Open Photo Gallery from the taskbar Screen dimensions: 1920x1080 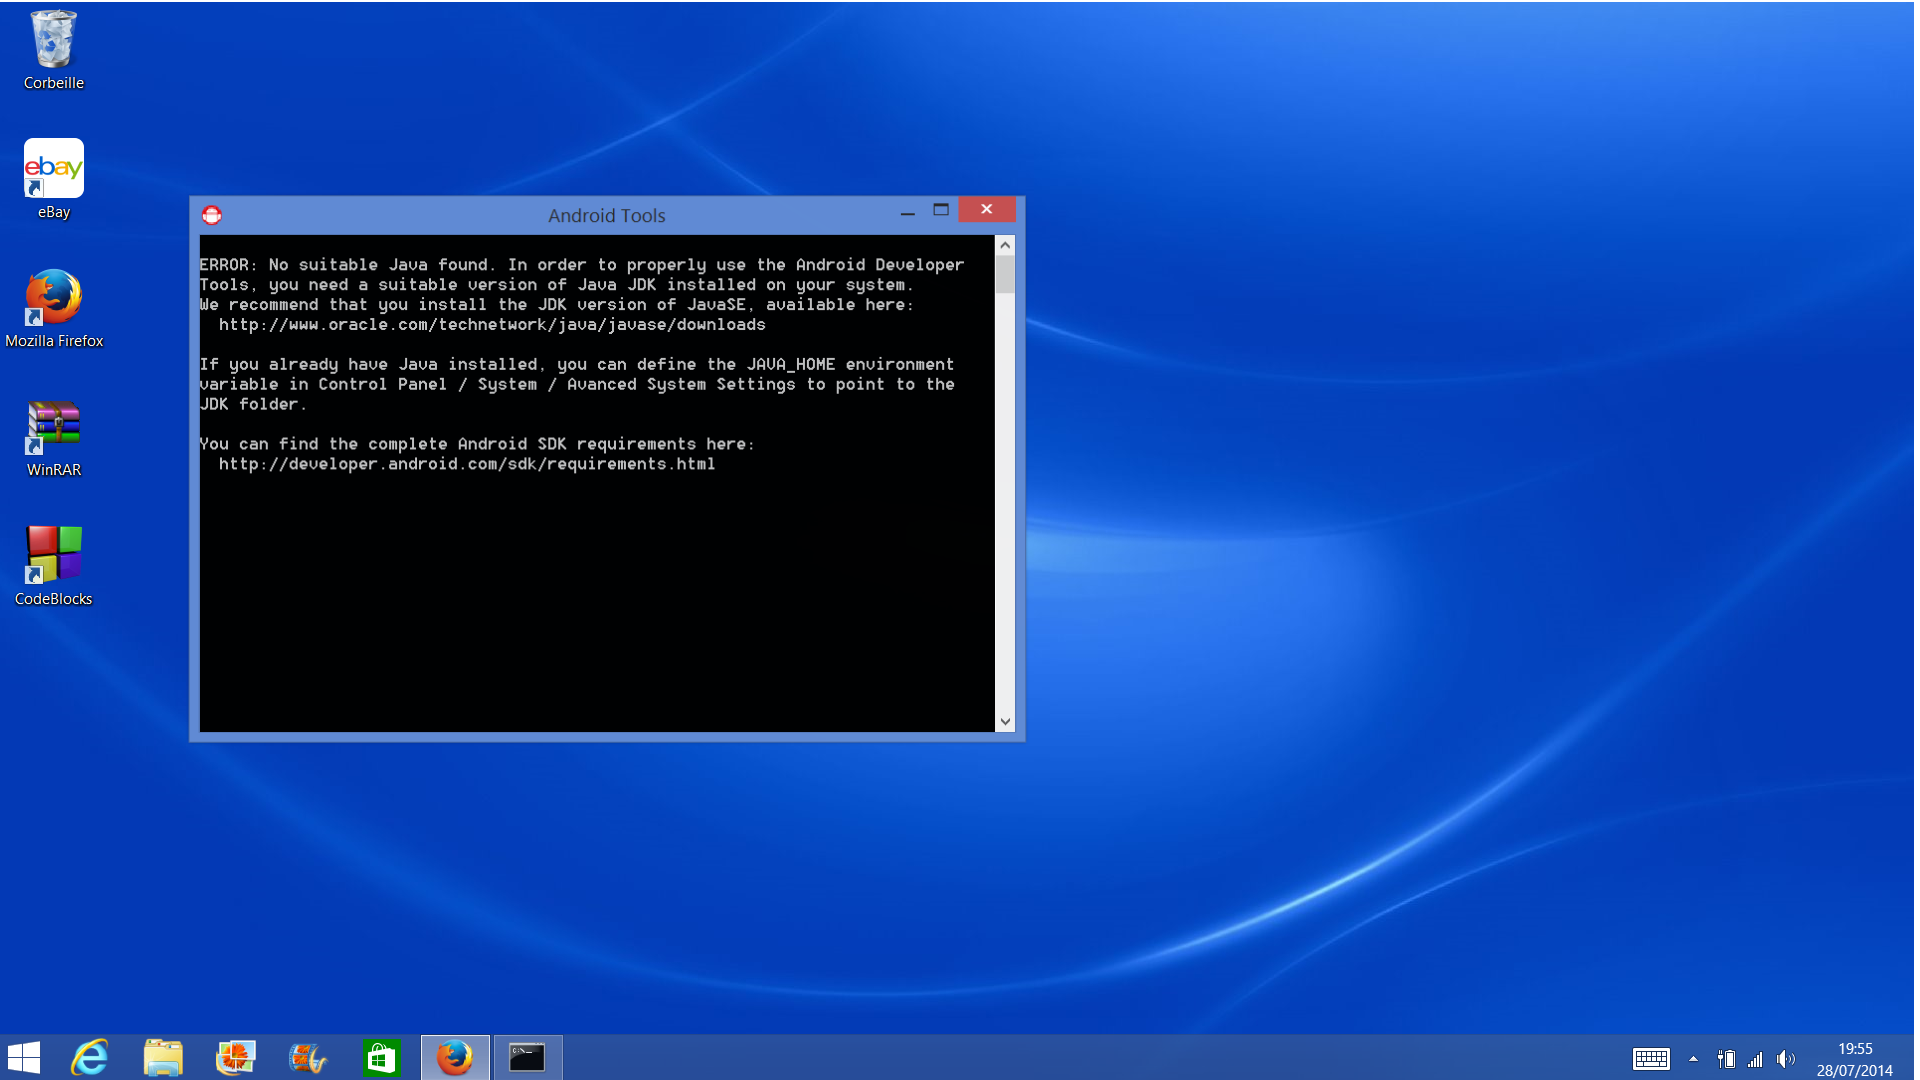point(236,1058)
